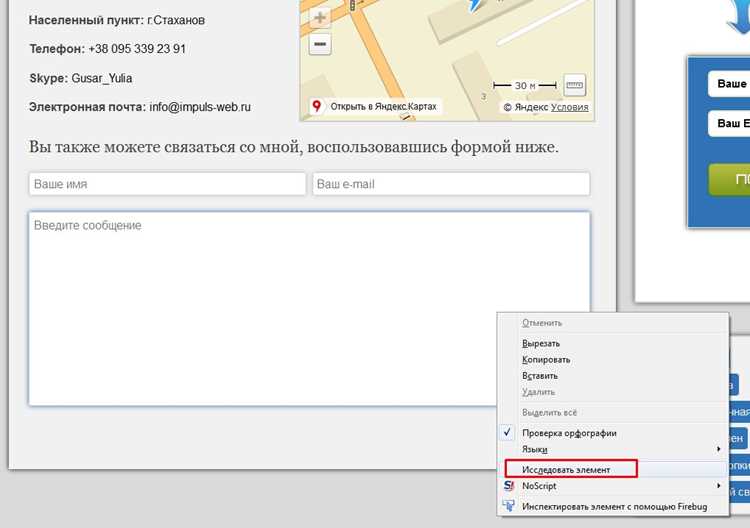
Task: Choose Отменить in the context menu
Action: pyautogui.click(x=613, y=323)
